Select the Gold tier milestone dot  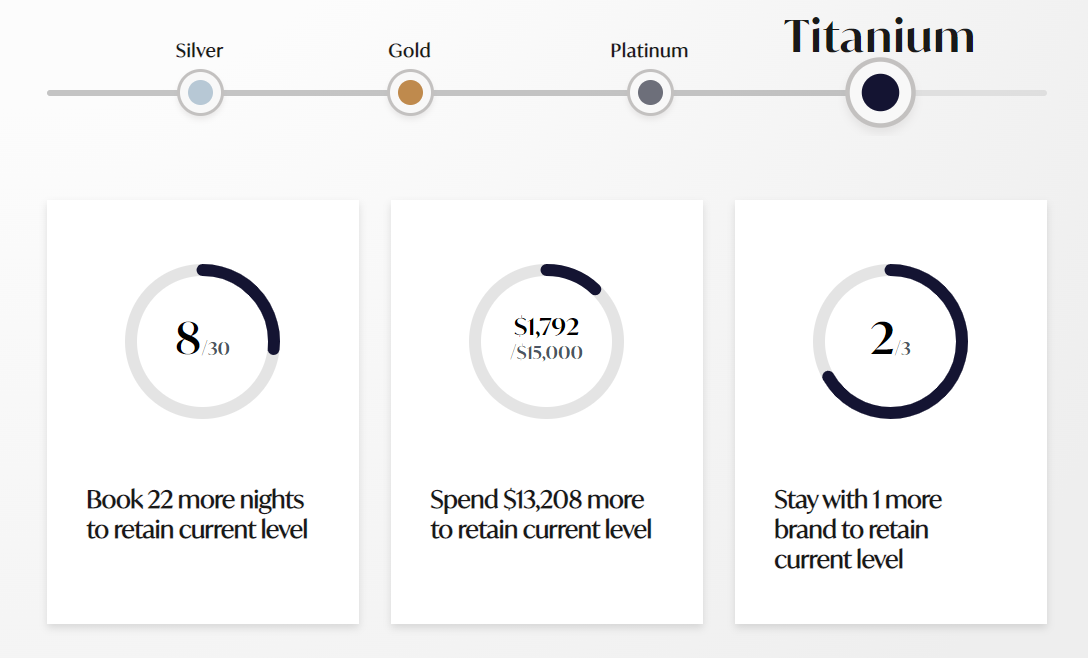pos(409,93)
